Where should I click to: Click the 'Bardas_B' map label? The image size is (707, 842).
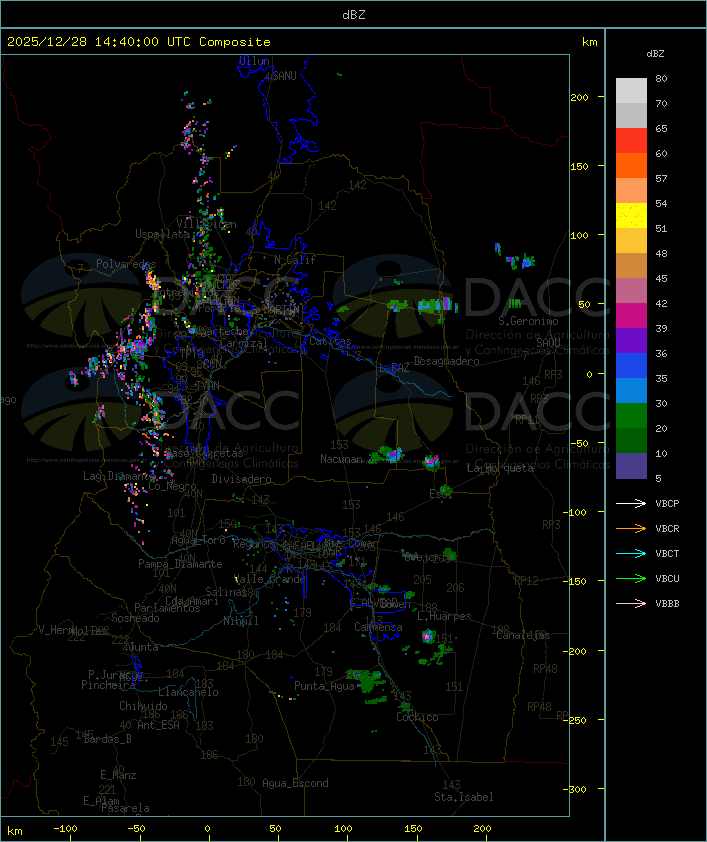pos(107,739)
